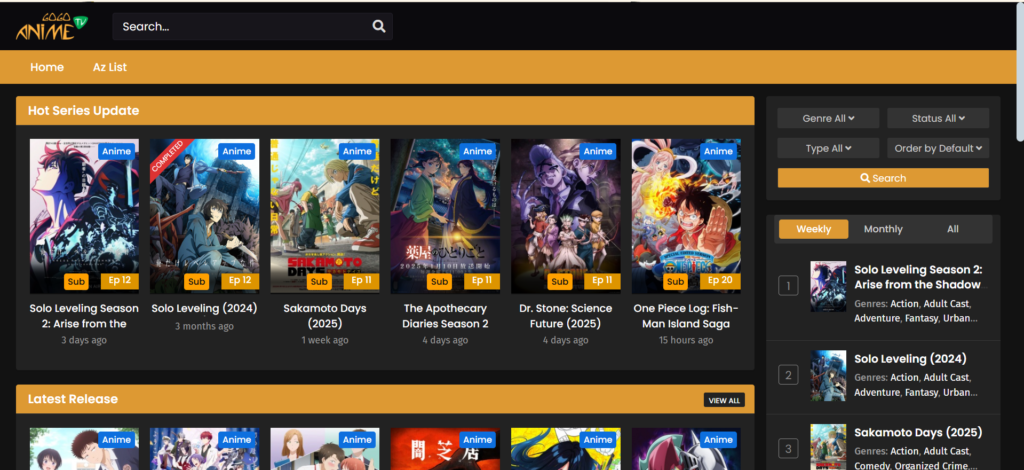Click the Ep 20 badge on One Piece Log
Screen dimensions: 1024x470
[x=720, y=281]
